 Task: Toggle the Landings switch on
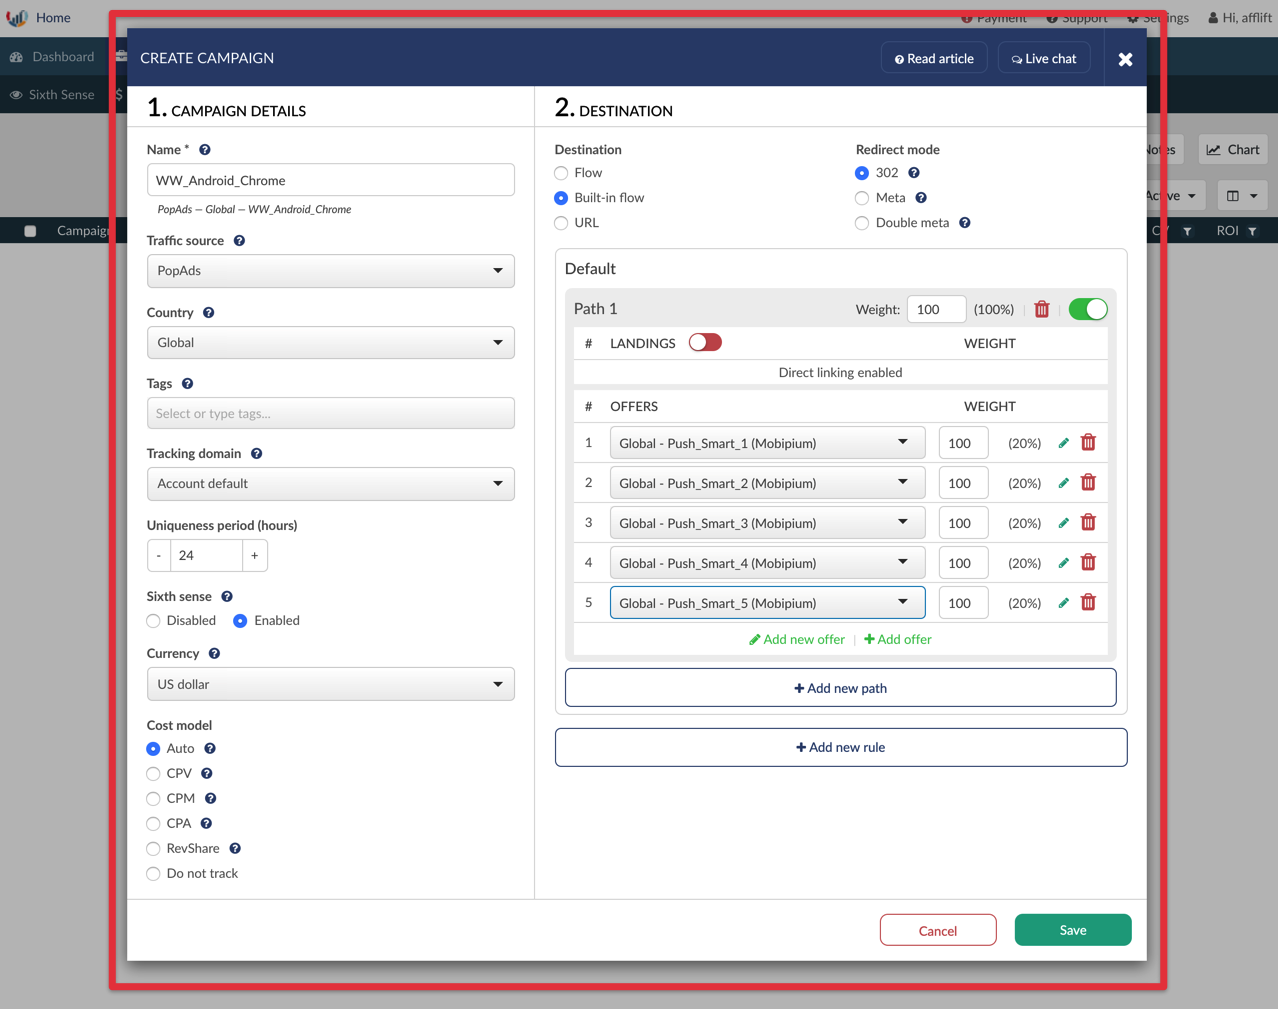705,343
